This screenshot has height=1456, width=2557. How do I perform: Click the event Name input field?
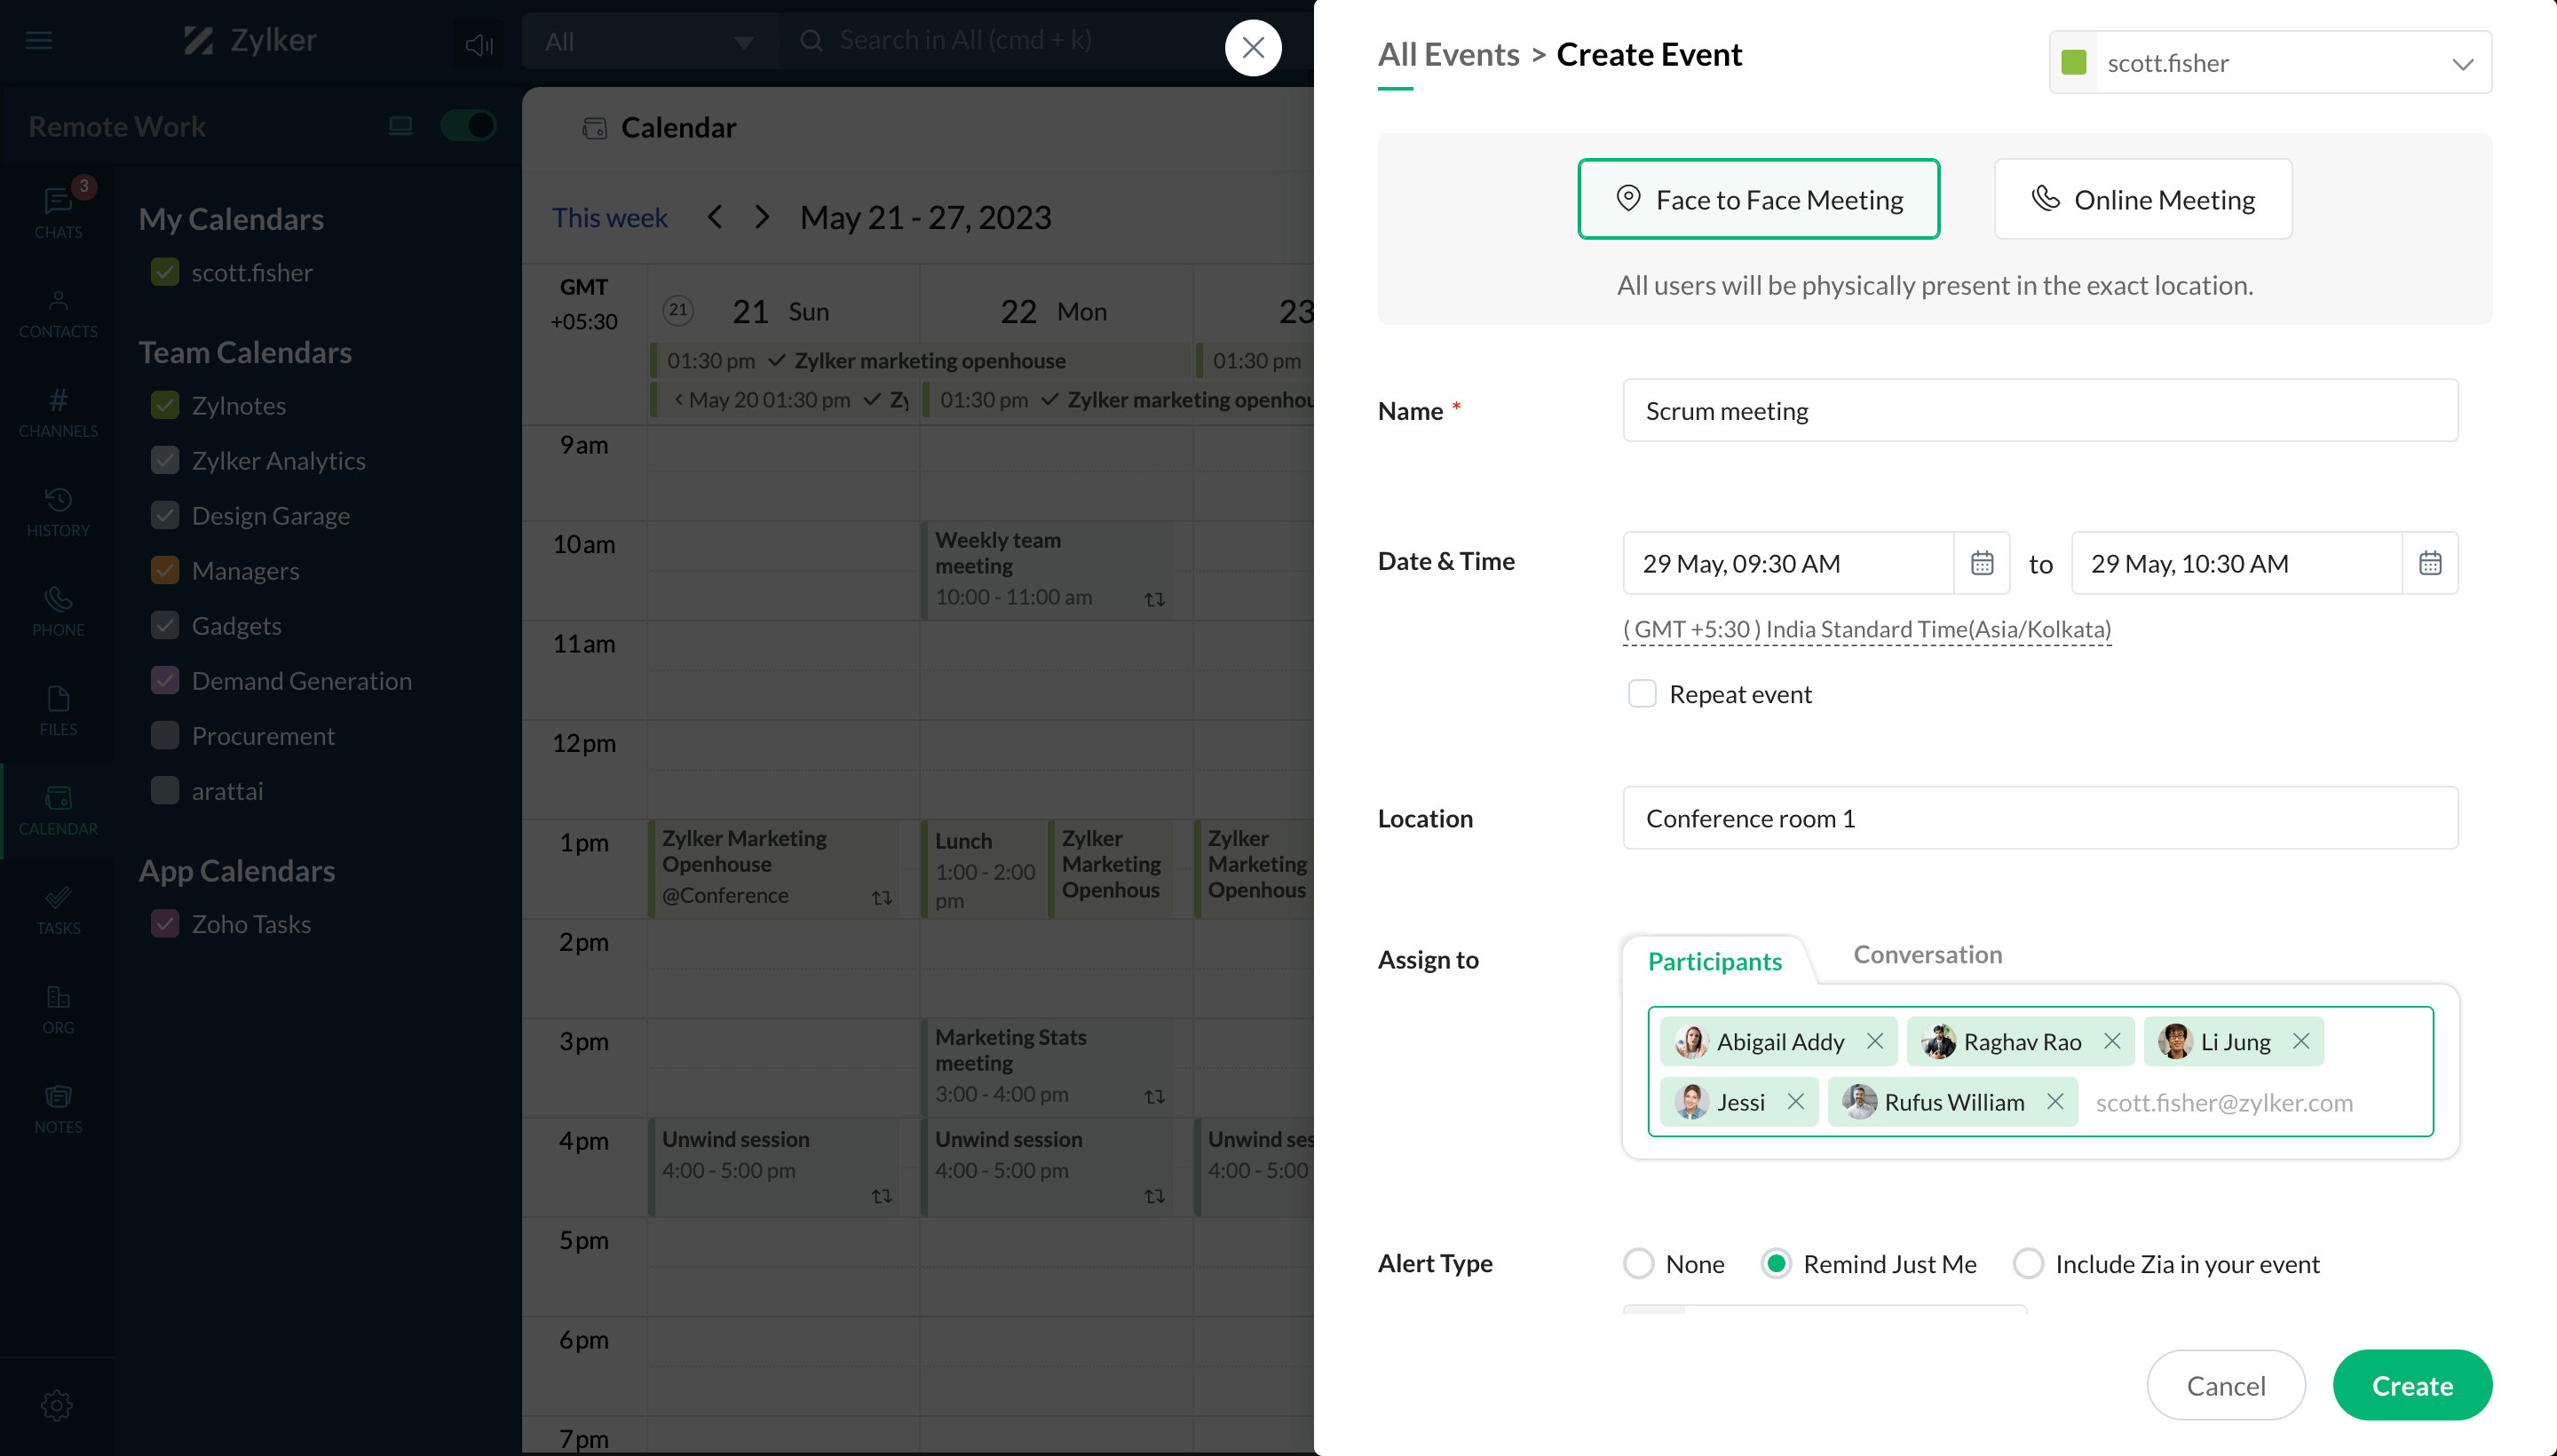tap(2040, 410)
